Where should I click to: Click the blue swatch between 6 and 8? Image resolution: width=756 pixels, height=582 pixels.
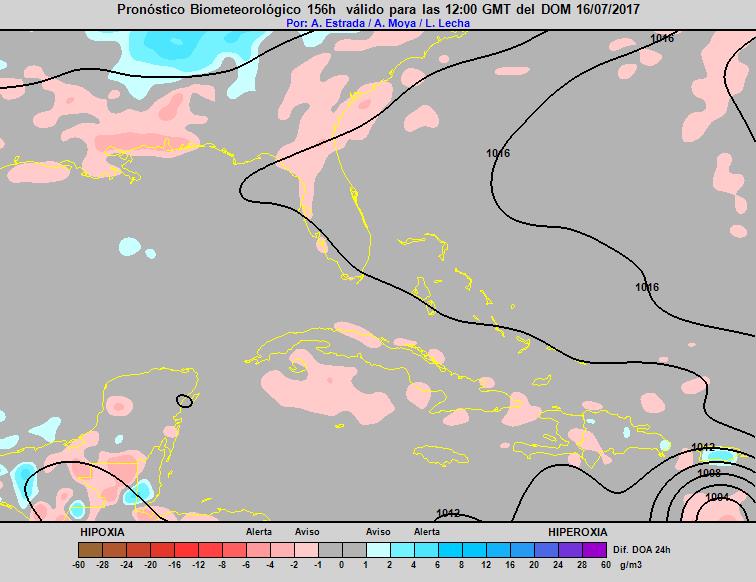[450, 550]
